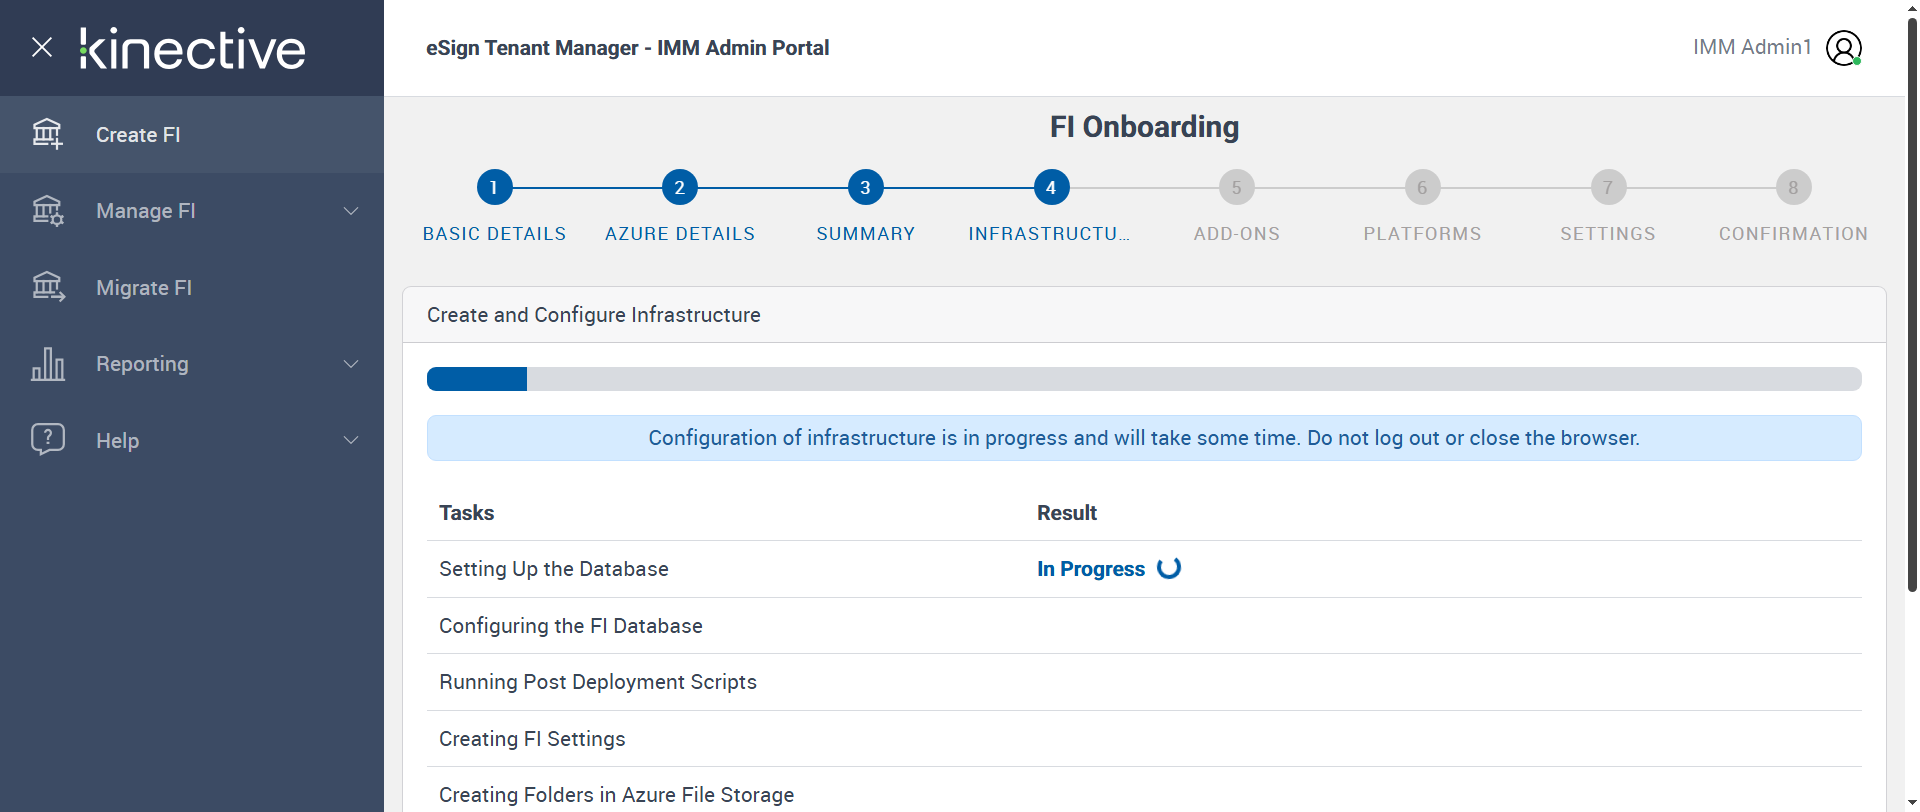
Task: Click the Help question bubble icon
Action: [x=47, y=439]
